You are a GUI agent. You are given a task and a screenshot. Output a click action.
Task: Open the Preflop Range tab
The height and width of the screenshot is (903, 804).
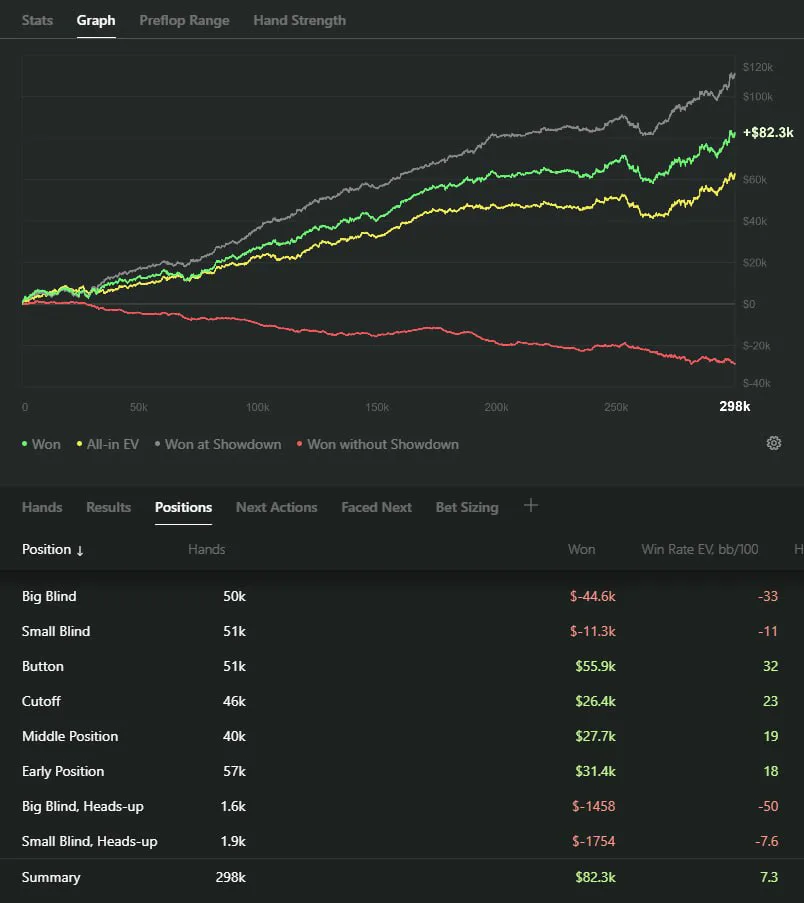coord(184,20)
